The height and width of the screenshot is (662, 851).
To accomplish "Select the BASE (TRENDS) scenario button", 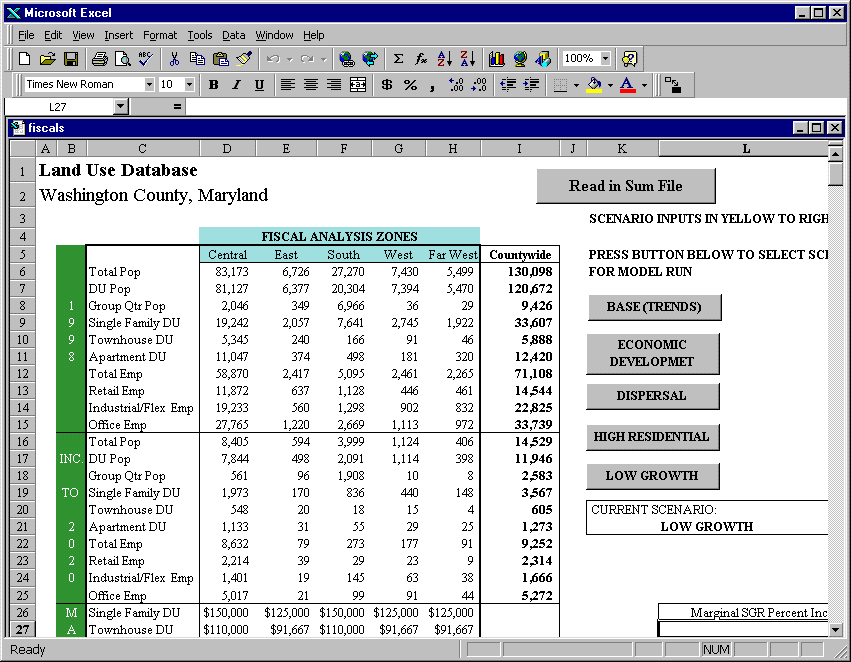I will 654,307.
